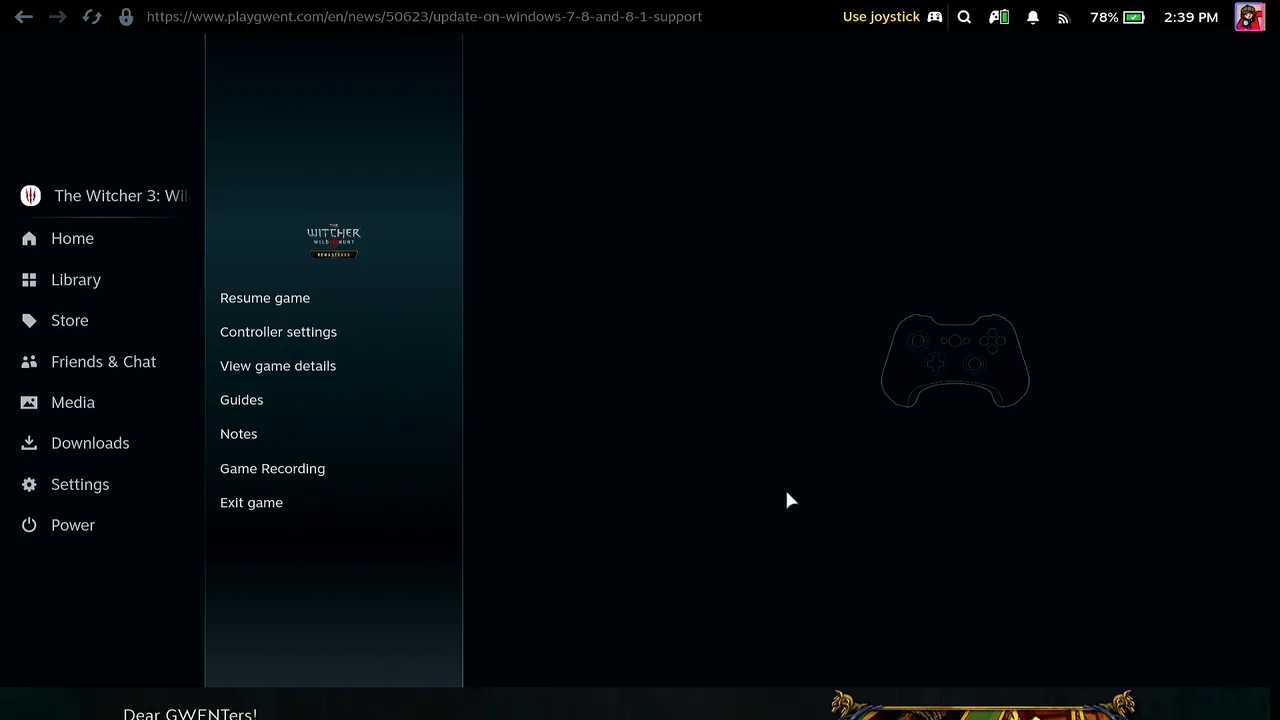1280x720 pixels.
Task: Click the Use joystick label
Action: (x=881, y=17)
